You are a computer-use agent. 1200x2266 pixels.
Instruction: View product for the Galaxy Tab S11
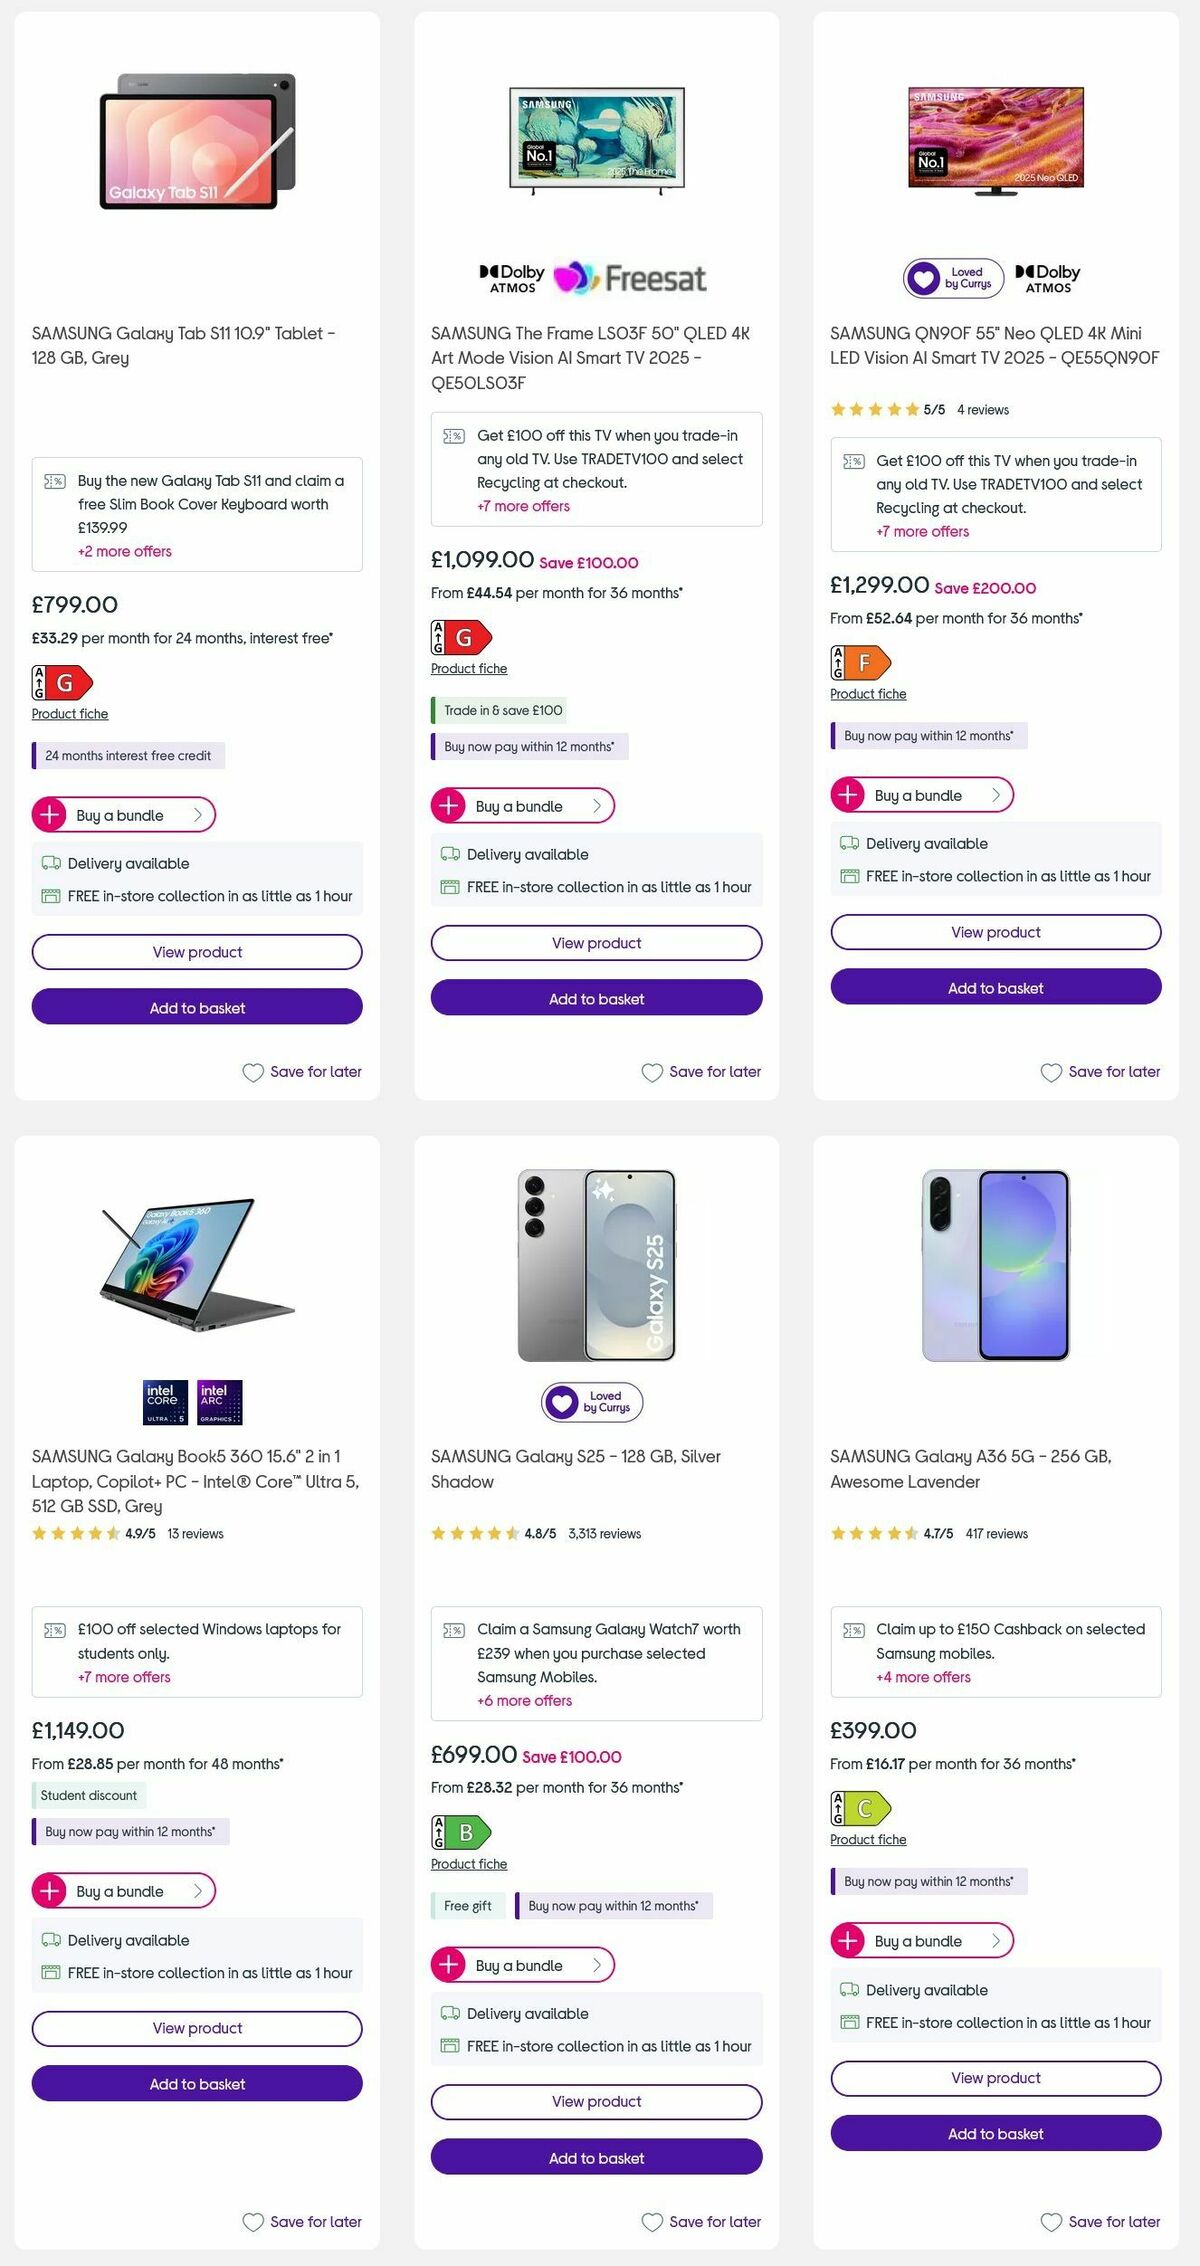pos(197,951)
